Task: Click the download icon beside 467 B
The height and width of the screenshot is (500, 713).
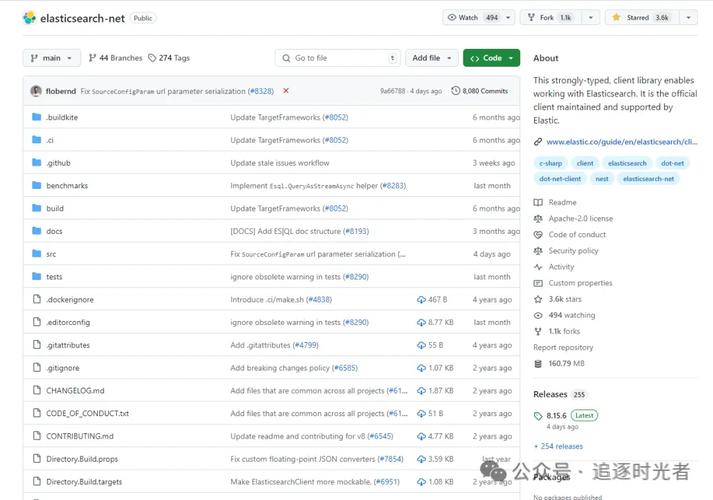Action: pos(421,300)
